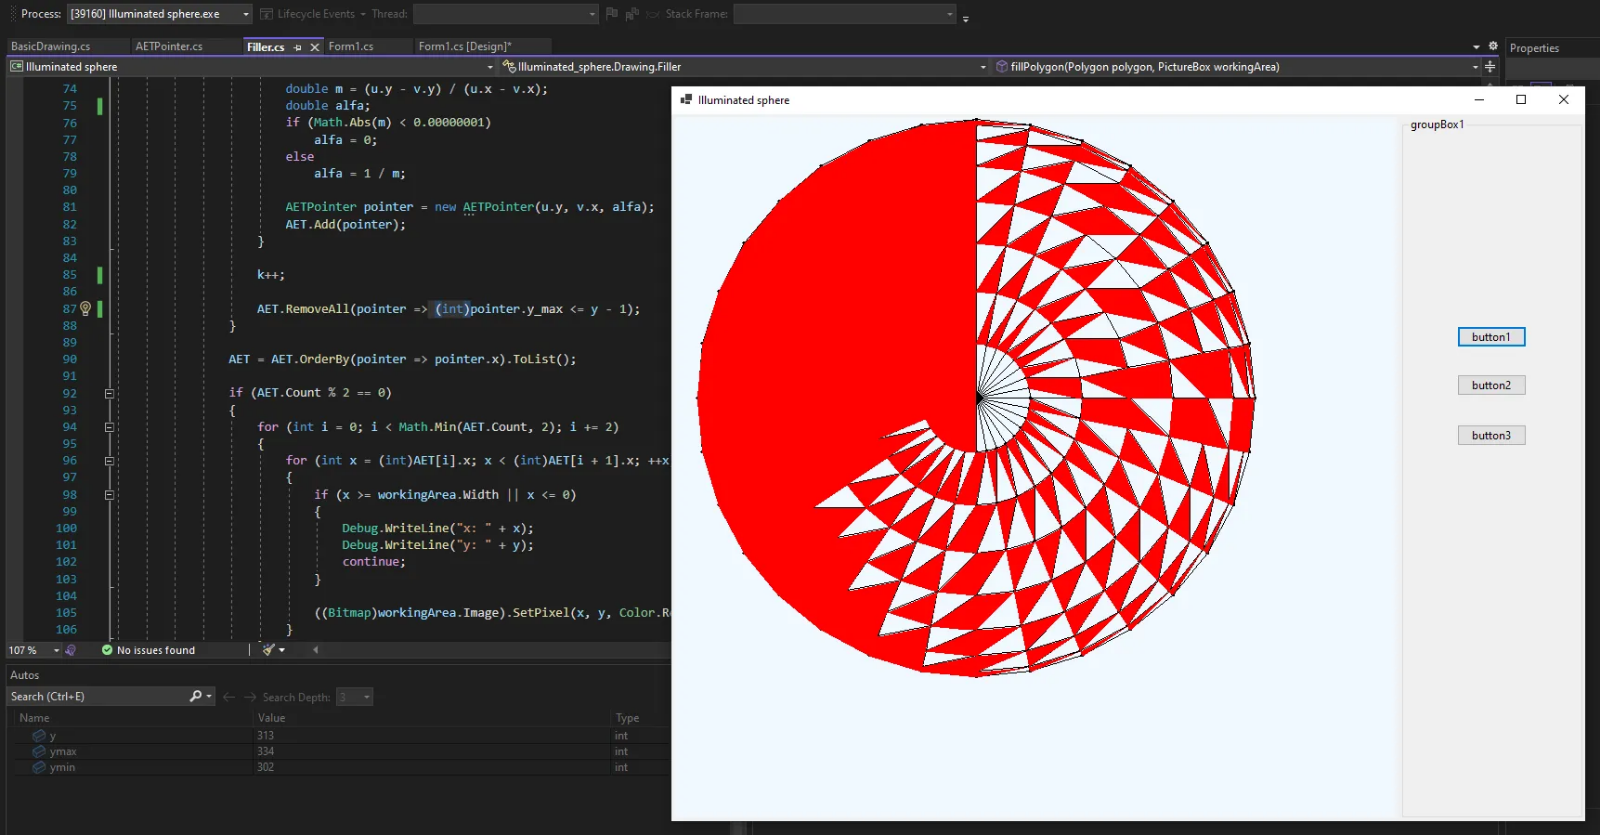This screenshot has width=1600, height=835.
Task: Click the IntelliCode icon beside zoom level
Action: pos(70,650)
